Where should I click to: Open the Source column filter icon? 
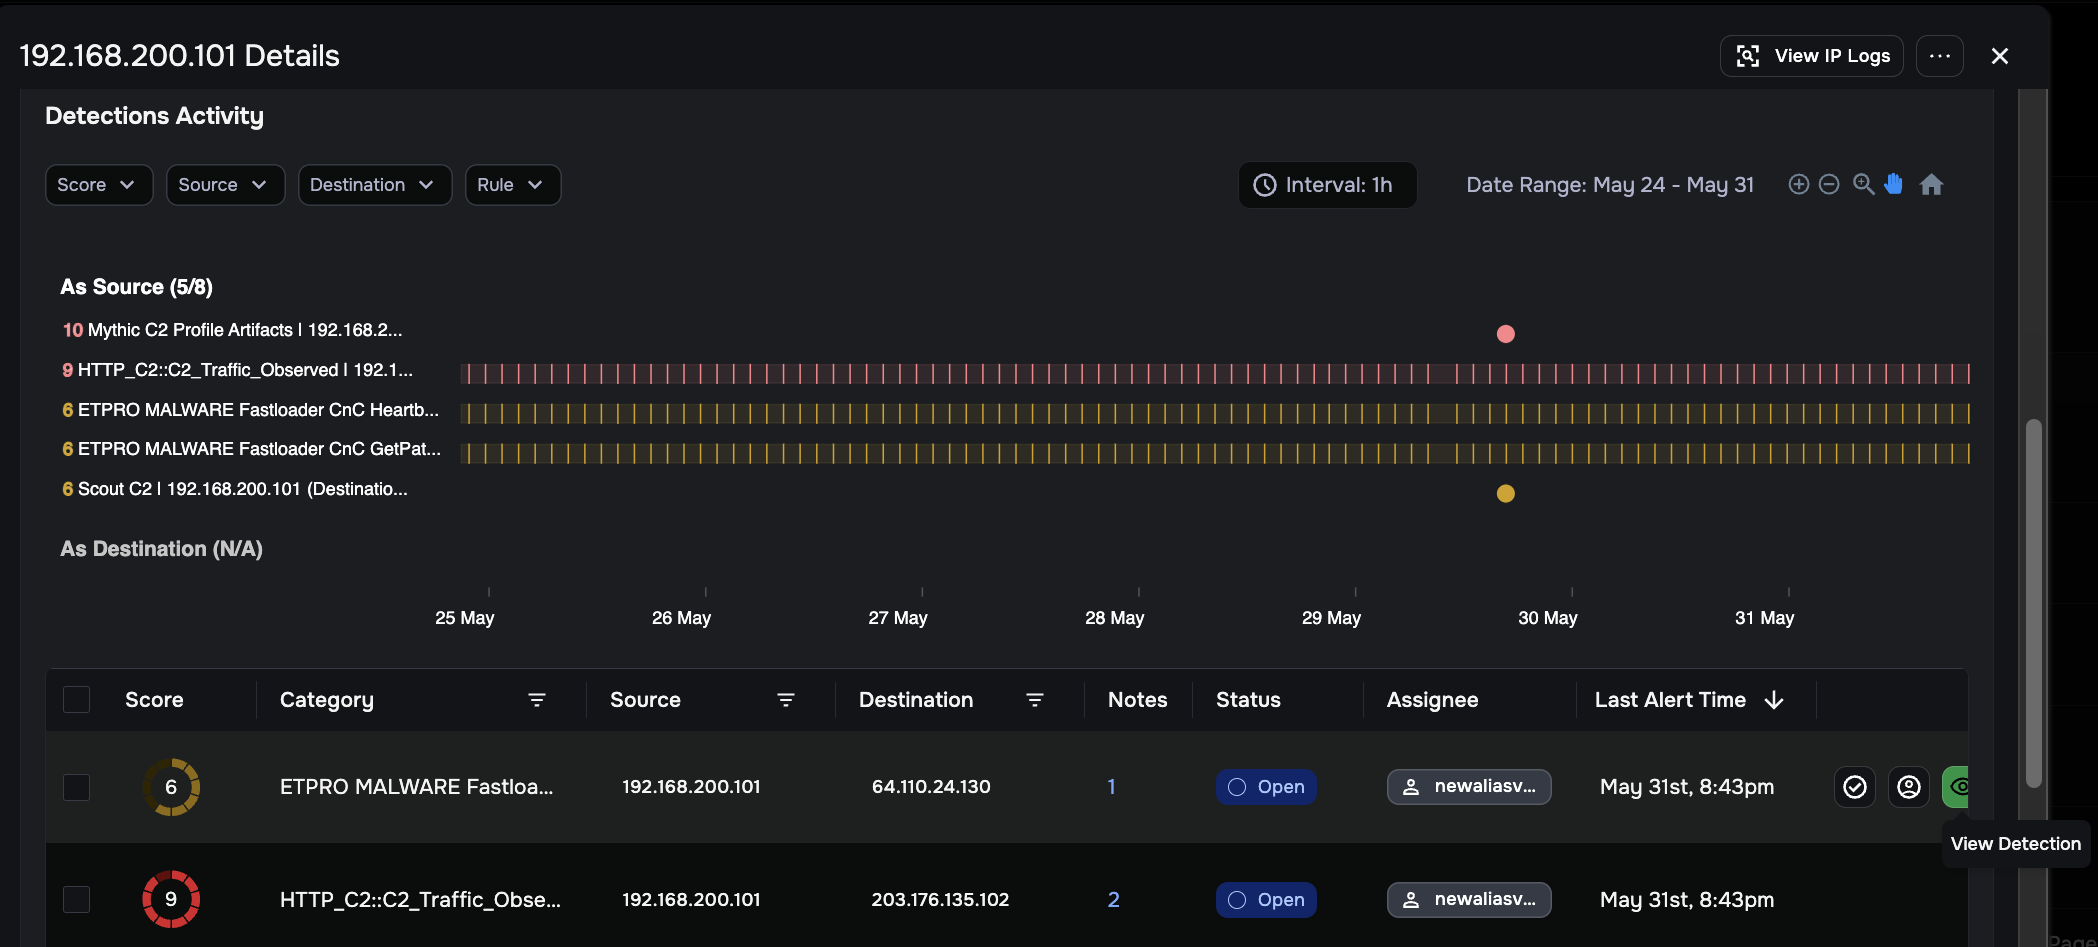[x=786, y=700]
